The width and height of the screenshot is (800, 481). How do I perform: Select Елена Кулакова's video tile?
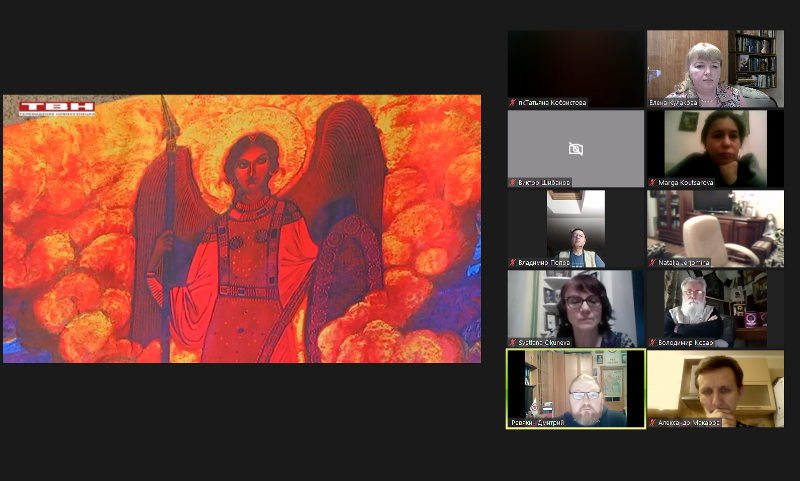tap(715, 69)
